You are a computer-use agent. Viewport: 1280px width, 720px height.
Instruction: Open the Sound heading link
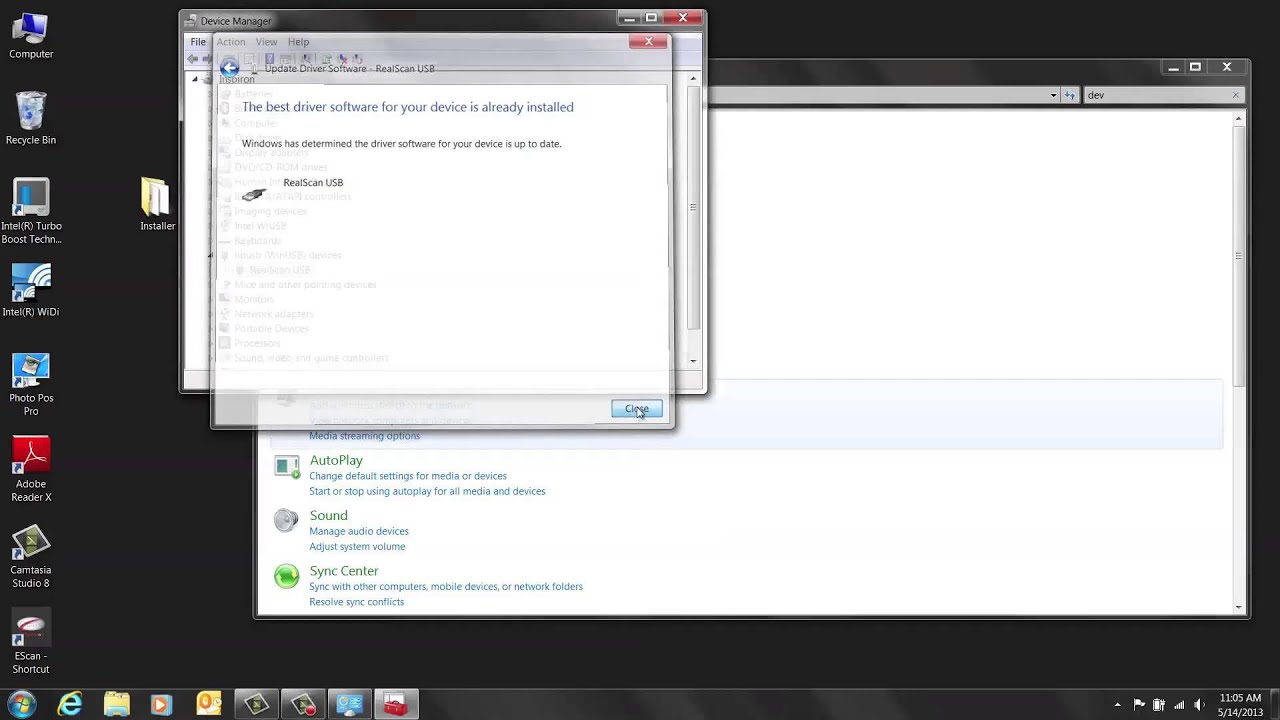pos(329,516)
